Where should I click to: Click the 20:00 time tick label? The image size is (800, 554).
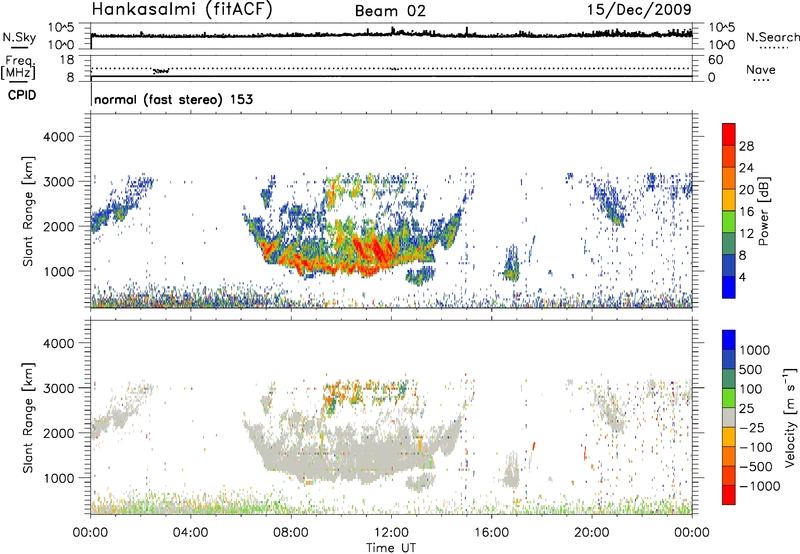pyautogui.click(x=591, y=533)
